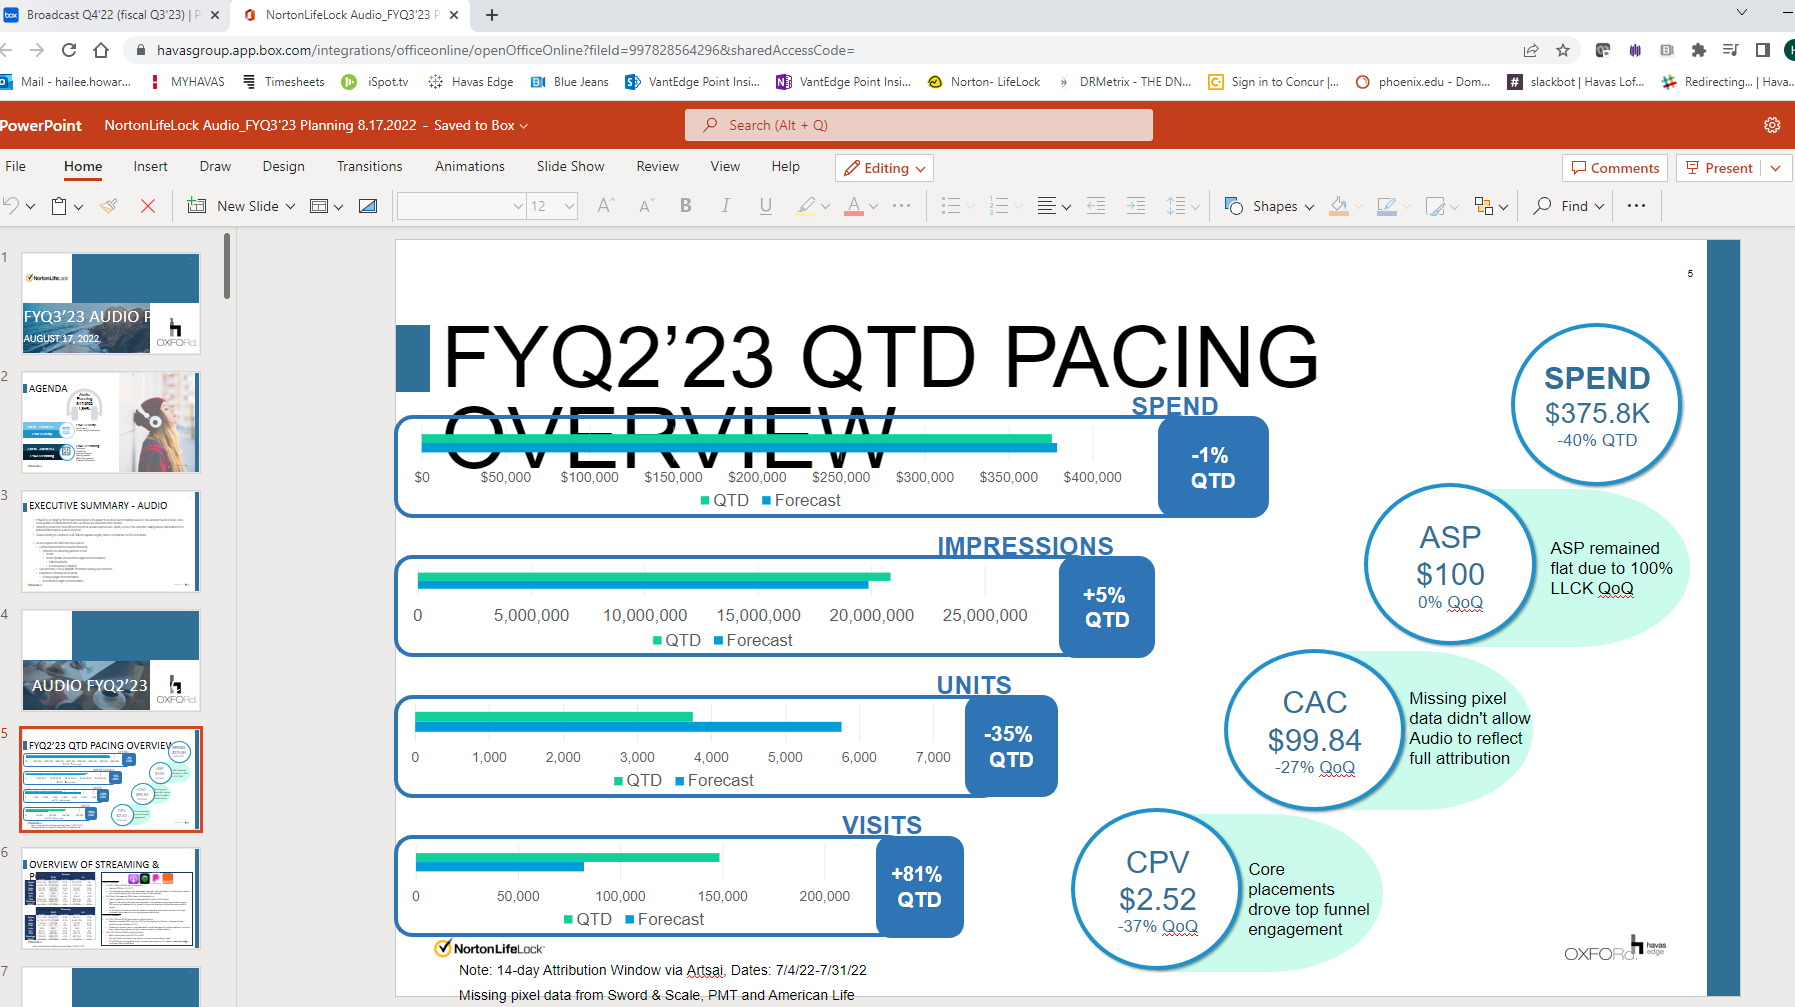Viewport: 1795px width, 1007px height.
Task: Open the browser extensions puzzle icon
Action: coord(1698,50)
